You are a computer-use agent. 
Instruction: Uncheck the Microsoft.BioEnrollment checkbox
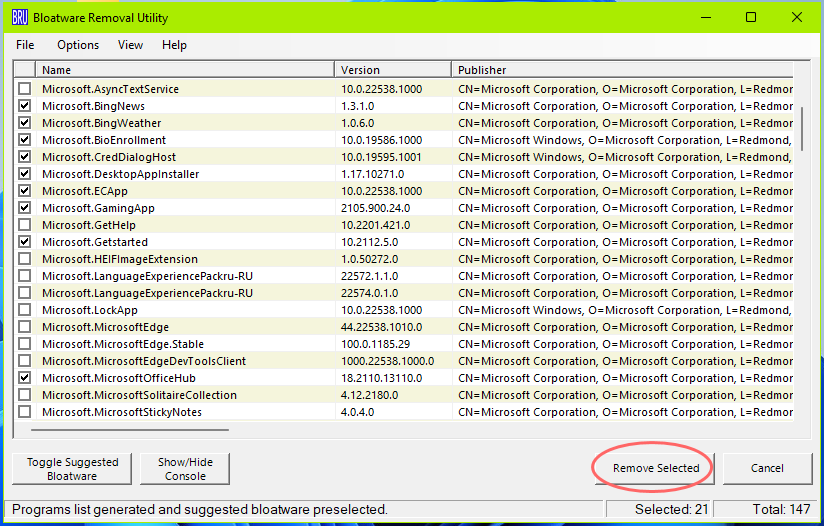[x=24, y=140]
